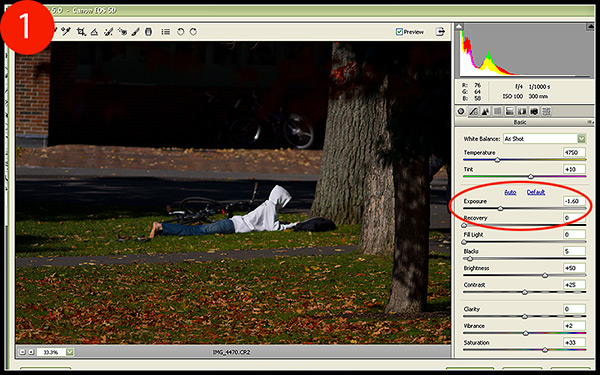Viewport: 600px width, 375px height.
Task: Open the Split Toning panel tab
Action: (510, 111)
